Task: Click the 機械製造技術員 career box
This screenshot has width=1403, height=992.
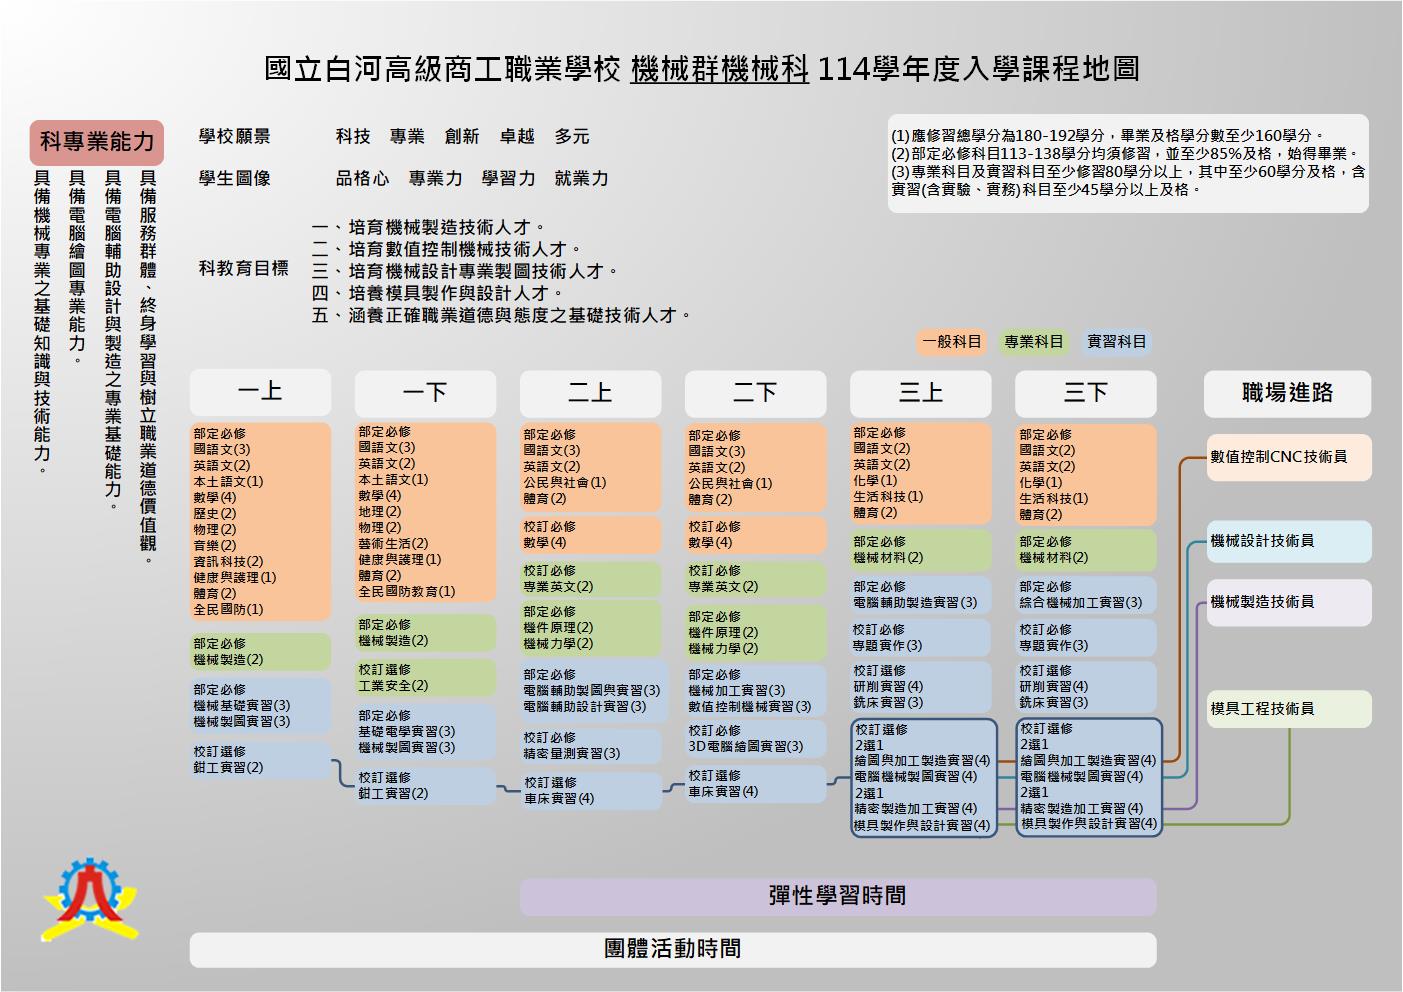Action: click(x=1289, y=602)
